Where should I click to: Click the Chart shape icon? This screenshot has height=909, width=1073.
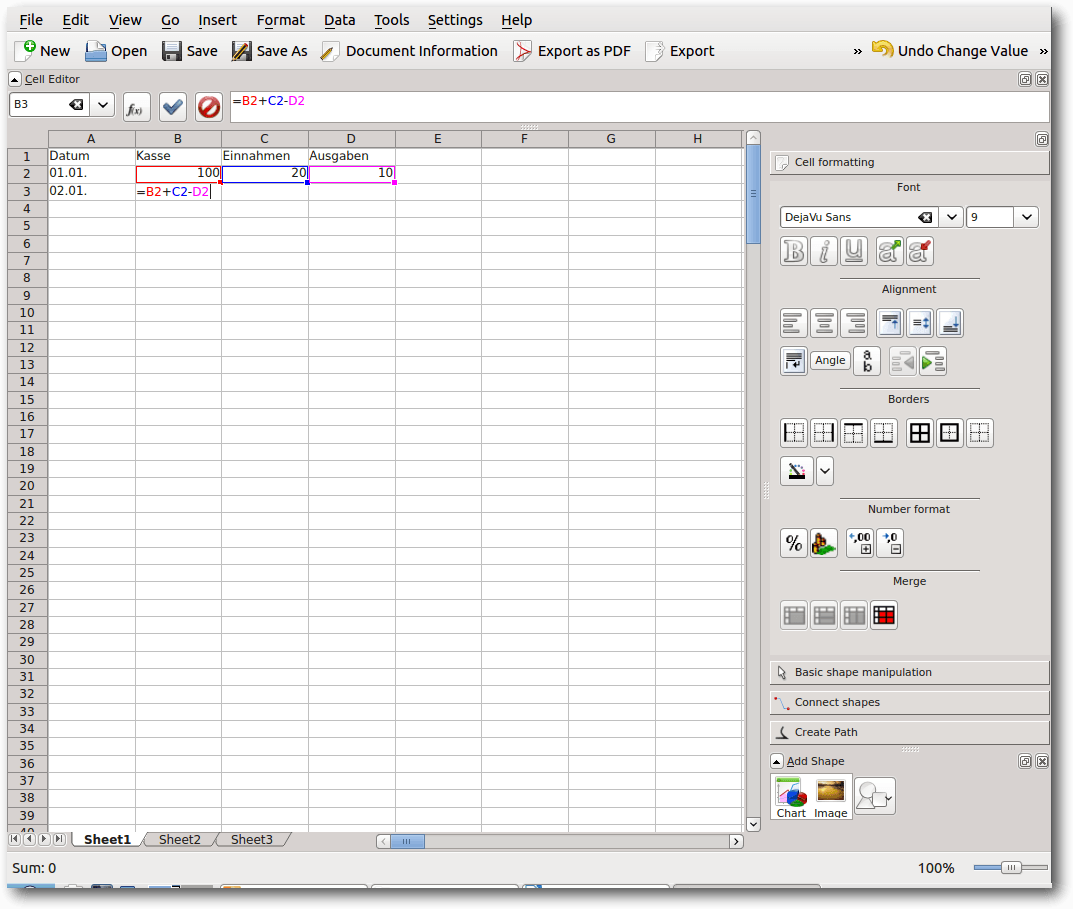coord(791,797)
